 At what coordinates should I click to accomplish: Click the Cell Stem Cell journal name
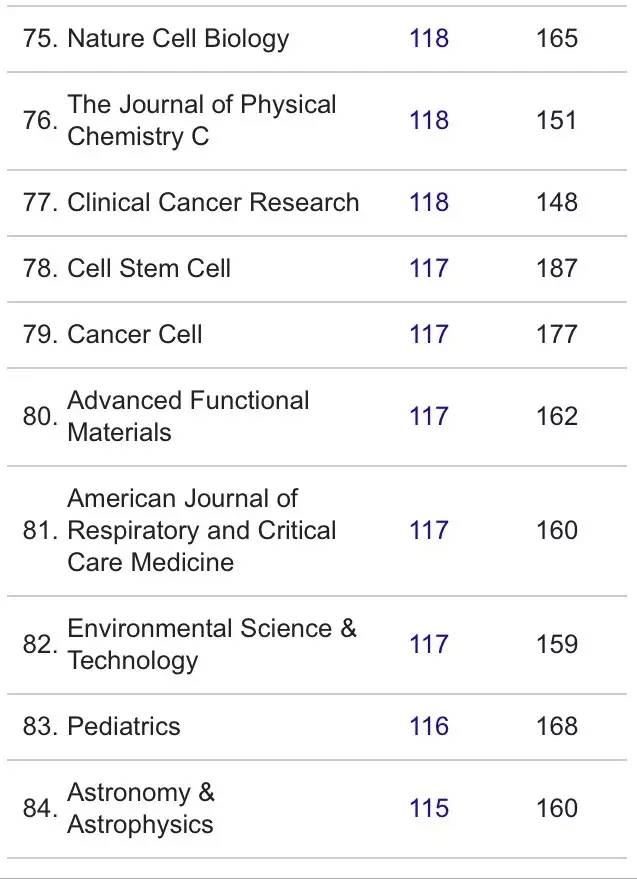[x=148, y=268]
